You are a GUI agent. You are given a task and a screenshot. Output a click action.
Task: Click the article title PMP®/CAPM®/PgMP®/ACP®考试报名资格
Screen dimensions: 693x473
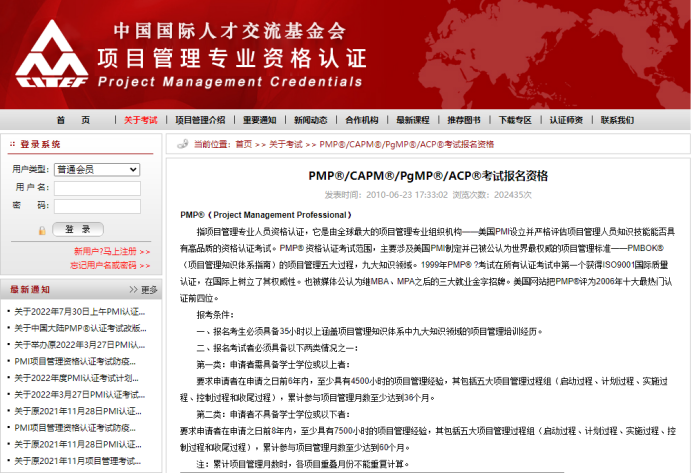click(x=428, y=176)
